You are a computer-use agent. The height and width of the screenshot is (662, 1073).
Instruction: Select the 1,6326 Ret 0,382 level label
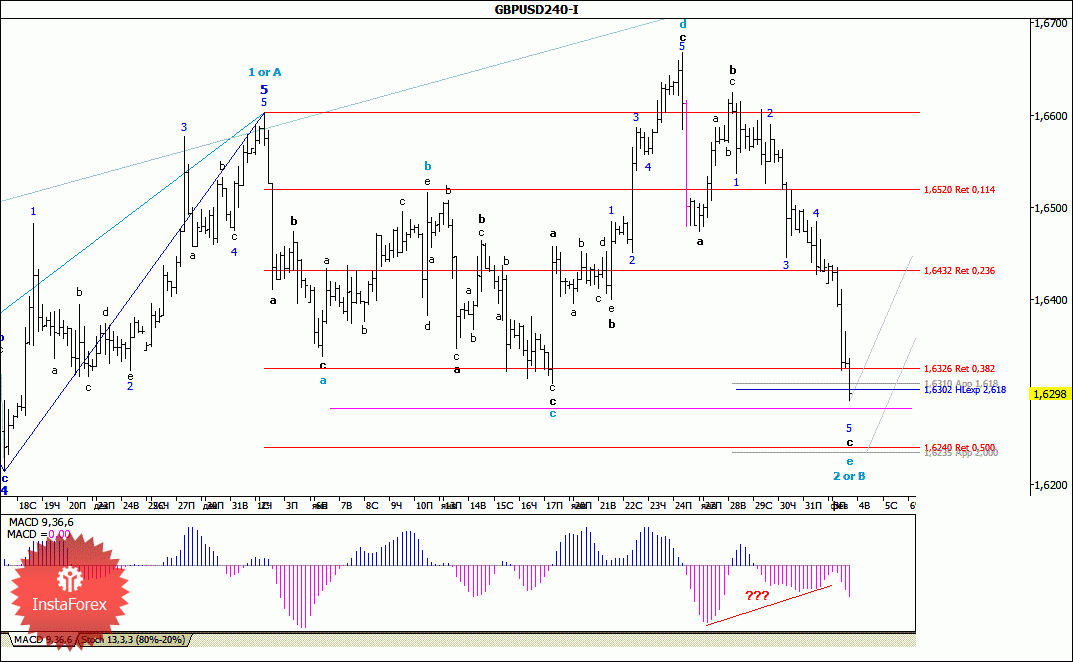pyautogui.click(x=959, y=368)
